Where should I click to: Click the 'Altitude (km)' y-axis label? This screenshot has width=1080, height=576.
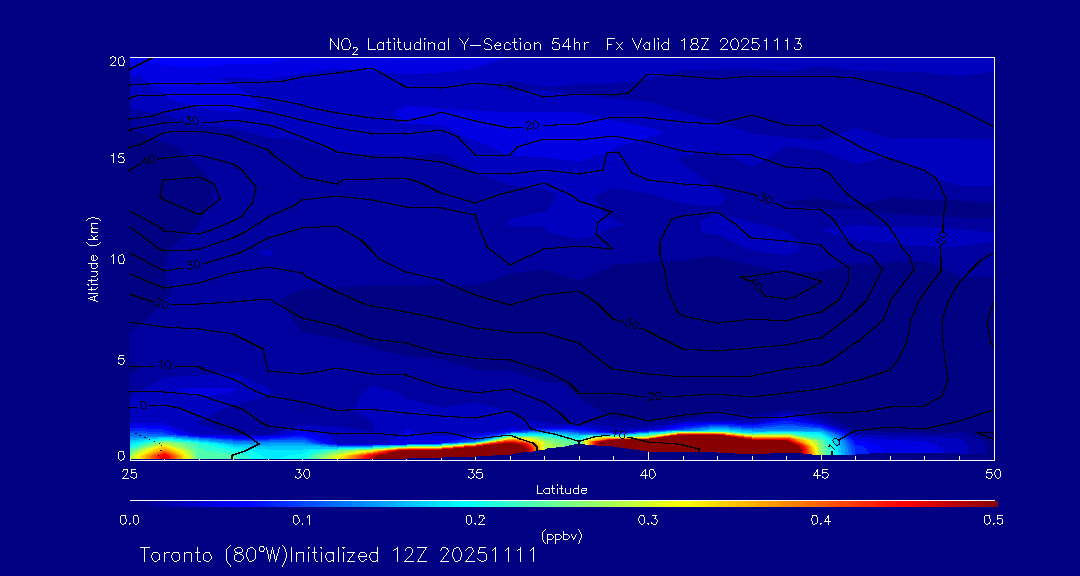[x=93, y=258]
